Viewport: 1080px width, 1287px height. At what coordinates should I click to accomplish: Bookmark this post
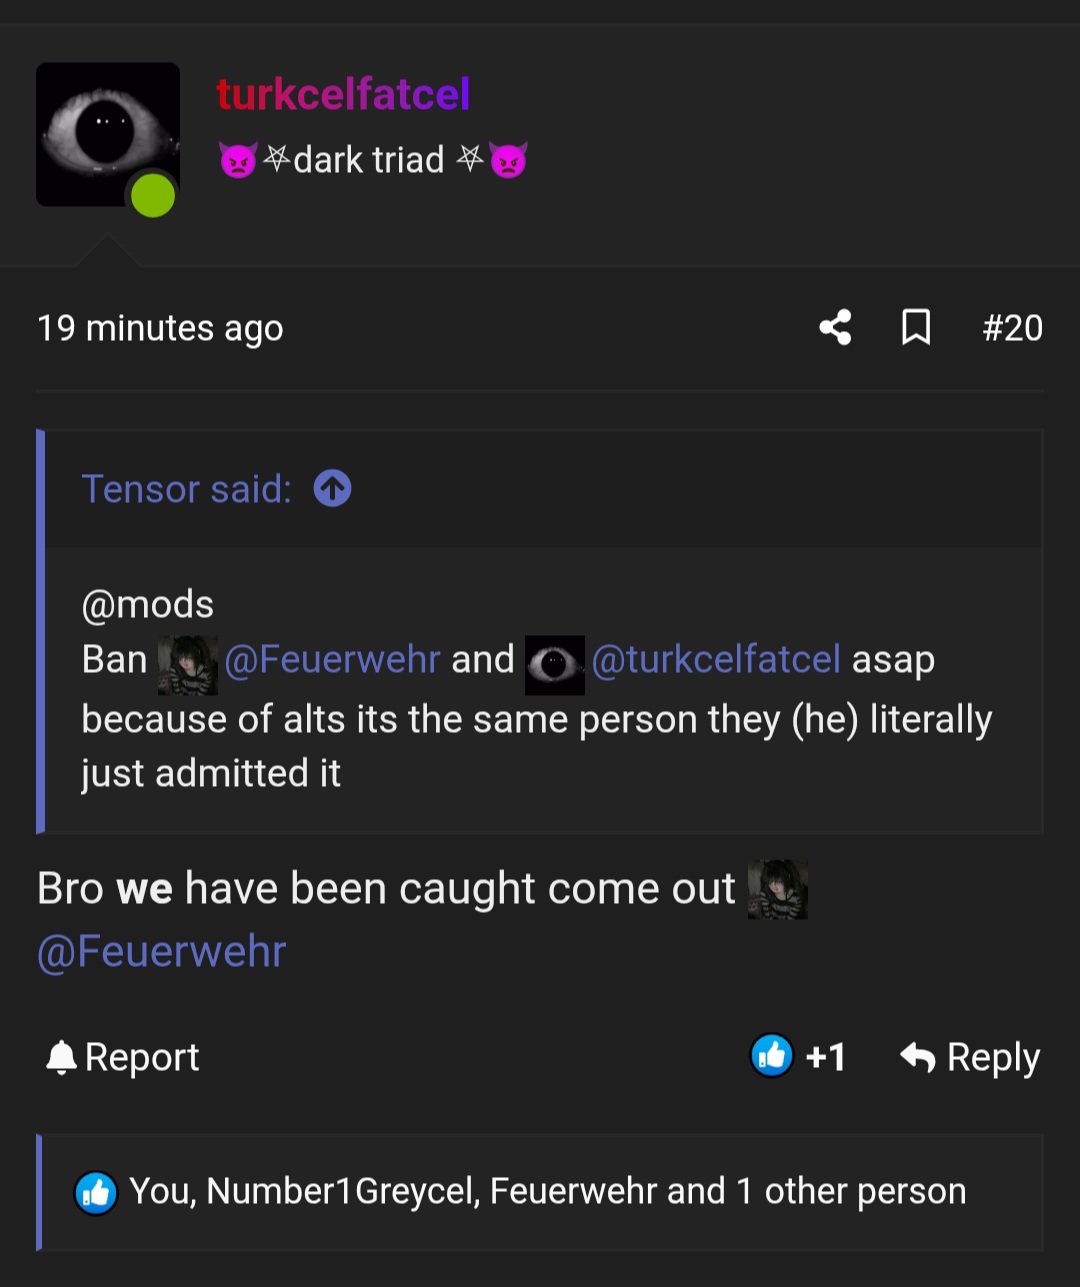(916, 327)
